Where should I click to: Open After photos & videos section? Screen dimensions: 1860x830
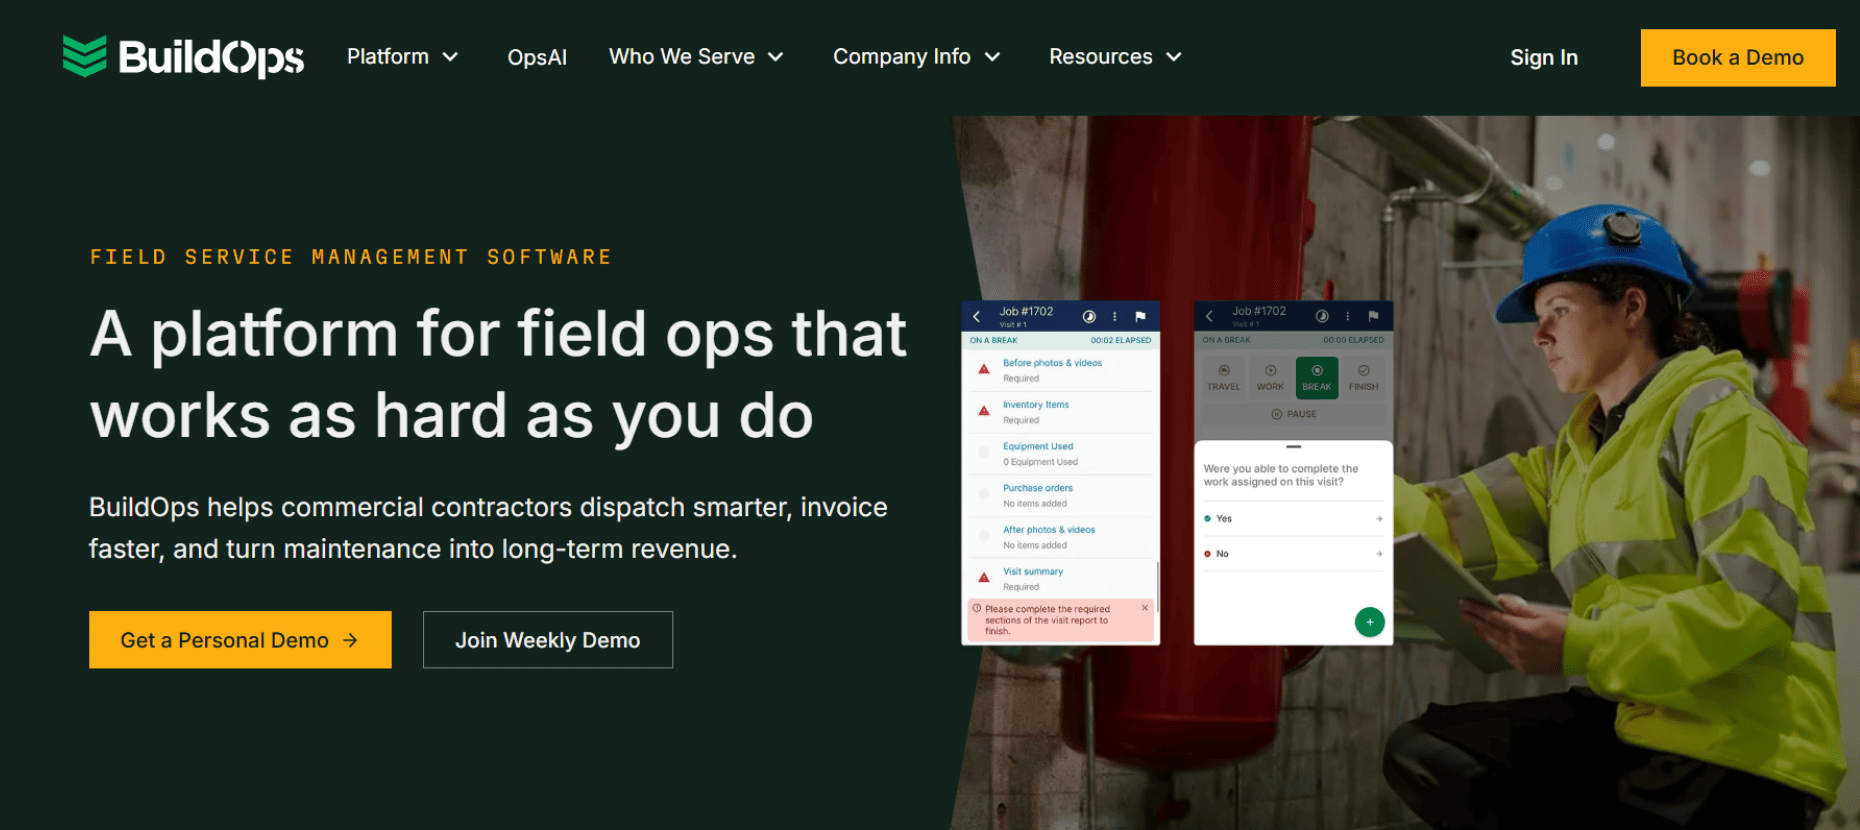click(x=1060, y=537)
